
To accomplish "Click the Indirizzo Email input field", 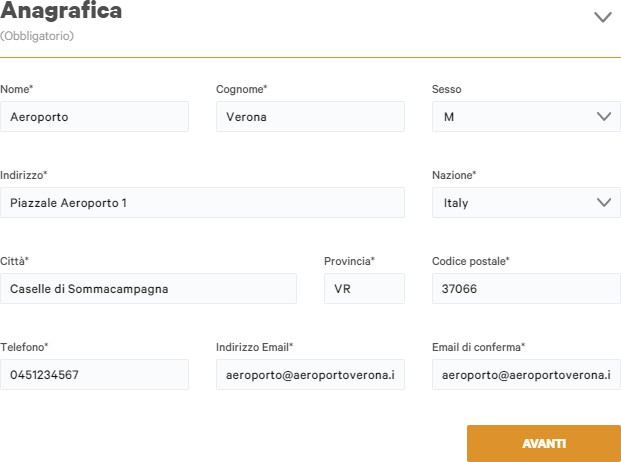I will click(x=310, y=375).
